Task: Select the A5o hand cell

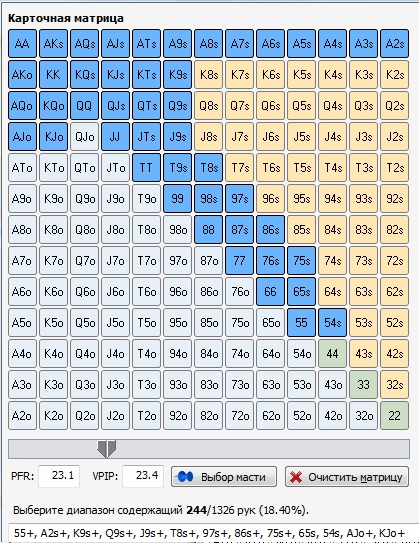Action: (23, 322)
